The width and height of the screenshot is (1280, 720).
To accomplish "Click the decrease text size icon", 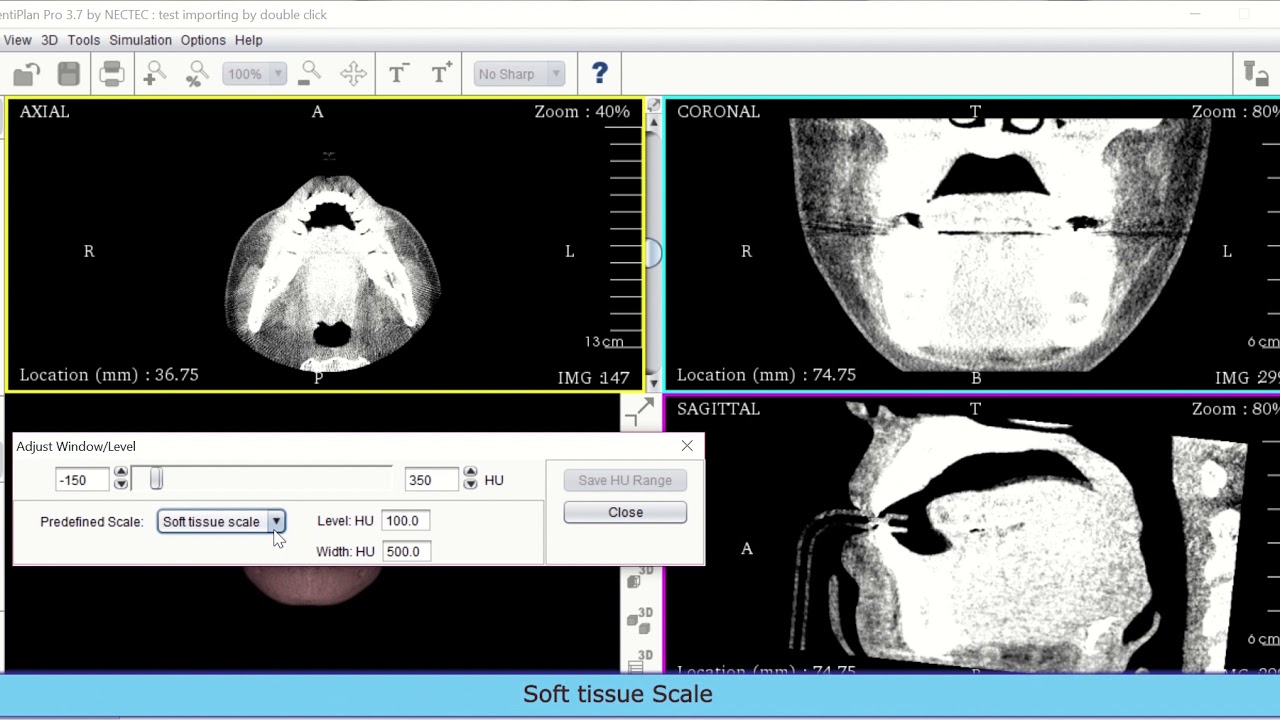I will (398, 74).
